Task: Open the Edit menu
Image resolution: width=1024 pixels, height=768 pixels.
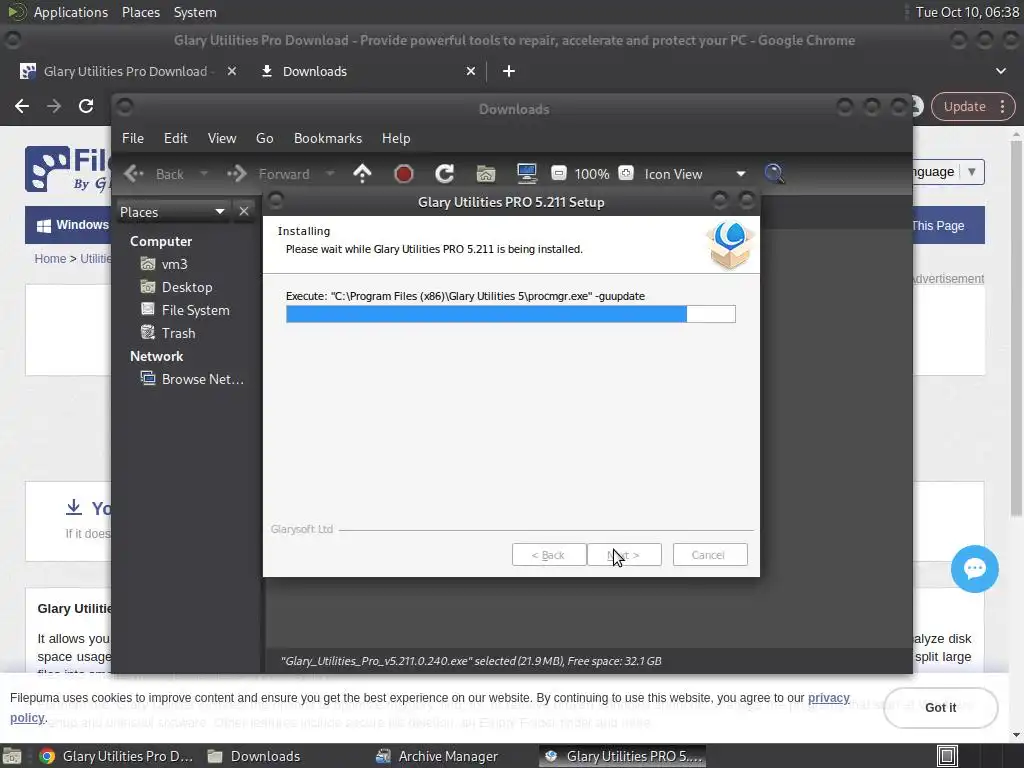Action: tap(176, 138)
